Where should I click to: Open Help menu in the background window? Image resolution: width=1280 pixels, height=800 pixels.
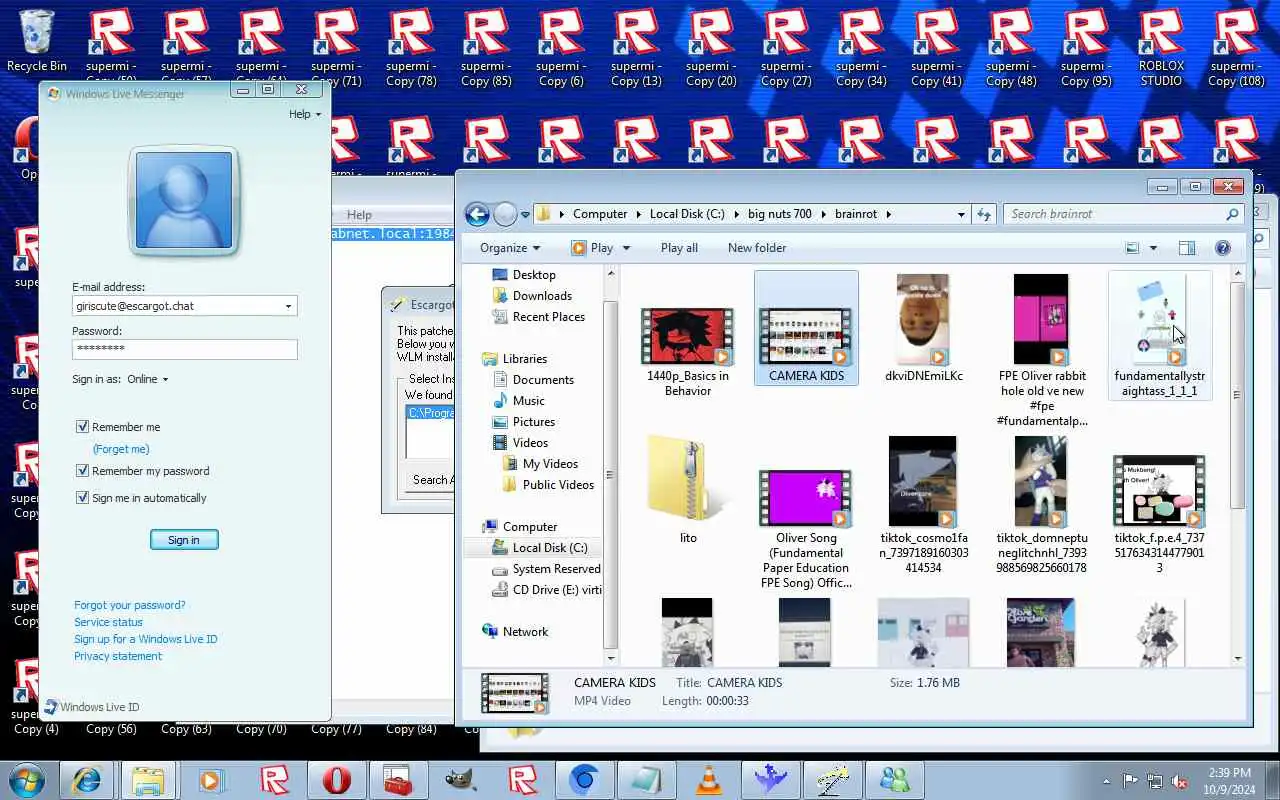tap(359, 215)
